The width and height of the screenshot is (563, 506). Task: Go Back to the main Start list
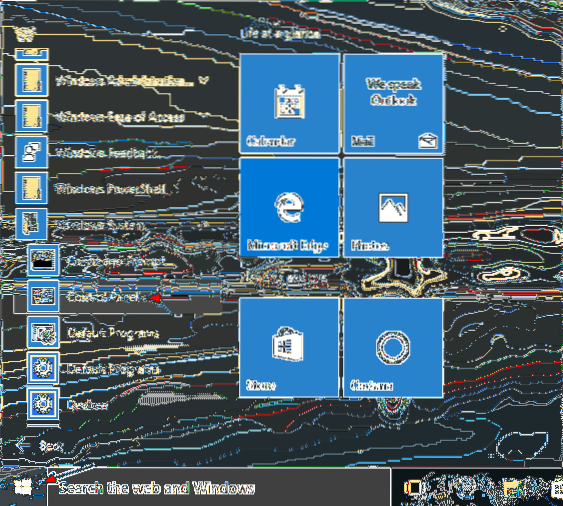tap(39, 446)
